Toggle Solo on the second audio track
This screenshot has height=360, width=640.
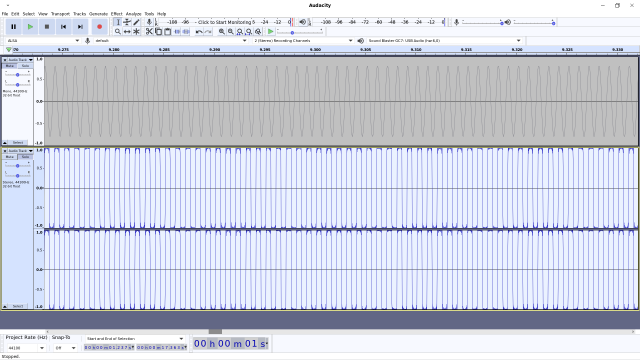click(x=25, y=157)
